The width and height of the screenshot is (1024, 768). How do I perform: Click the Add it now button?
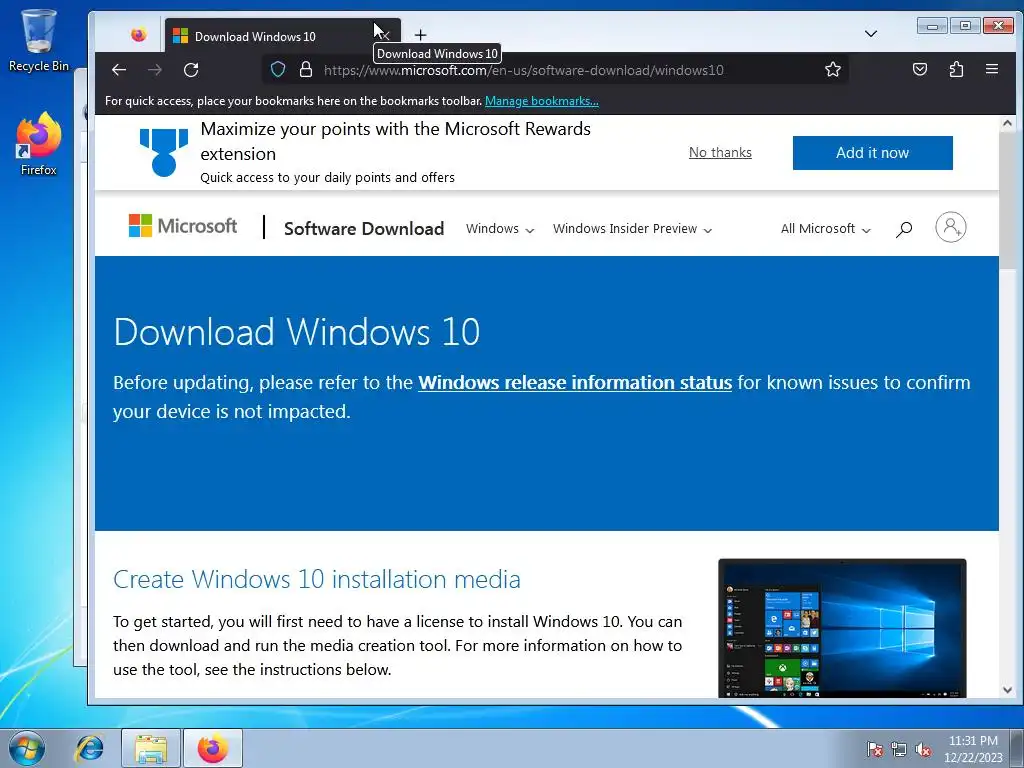pos(872,153)
